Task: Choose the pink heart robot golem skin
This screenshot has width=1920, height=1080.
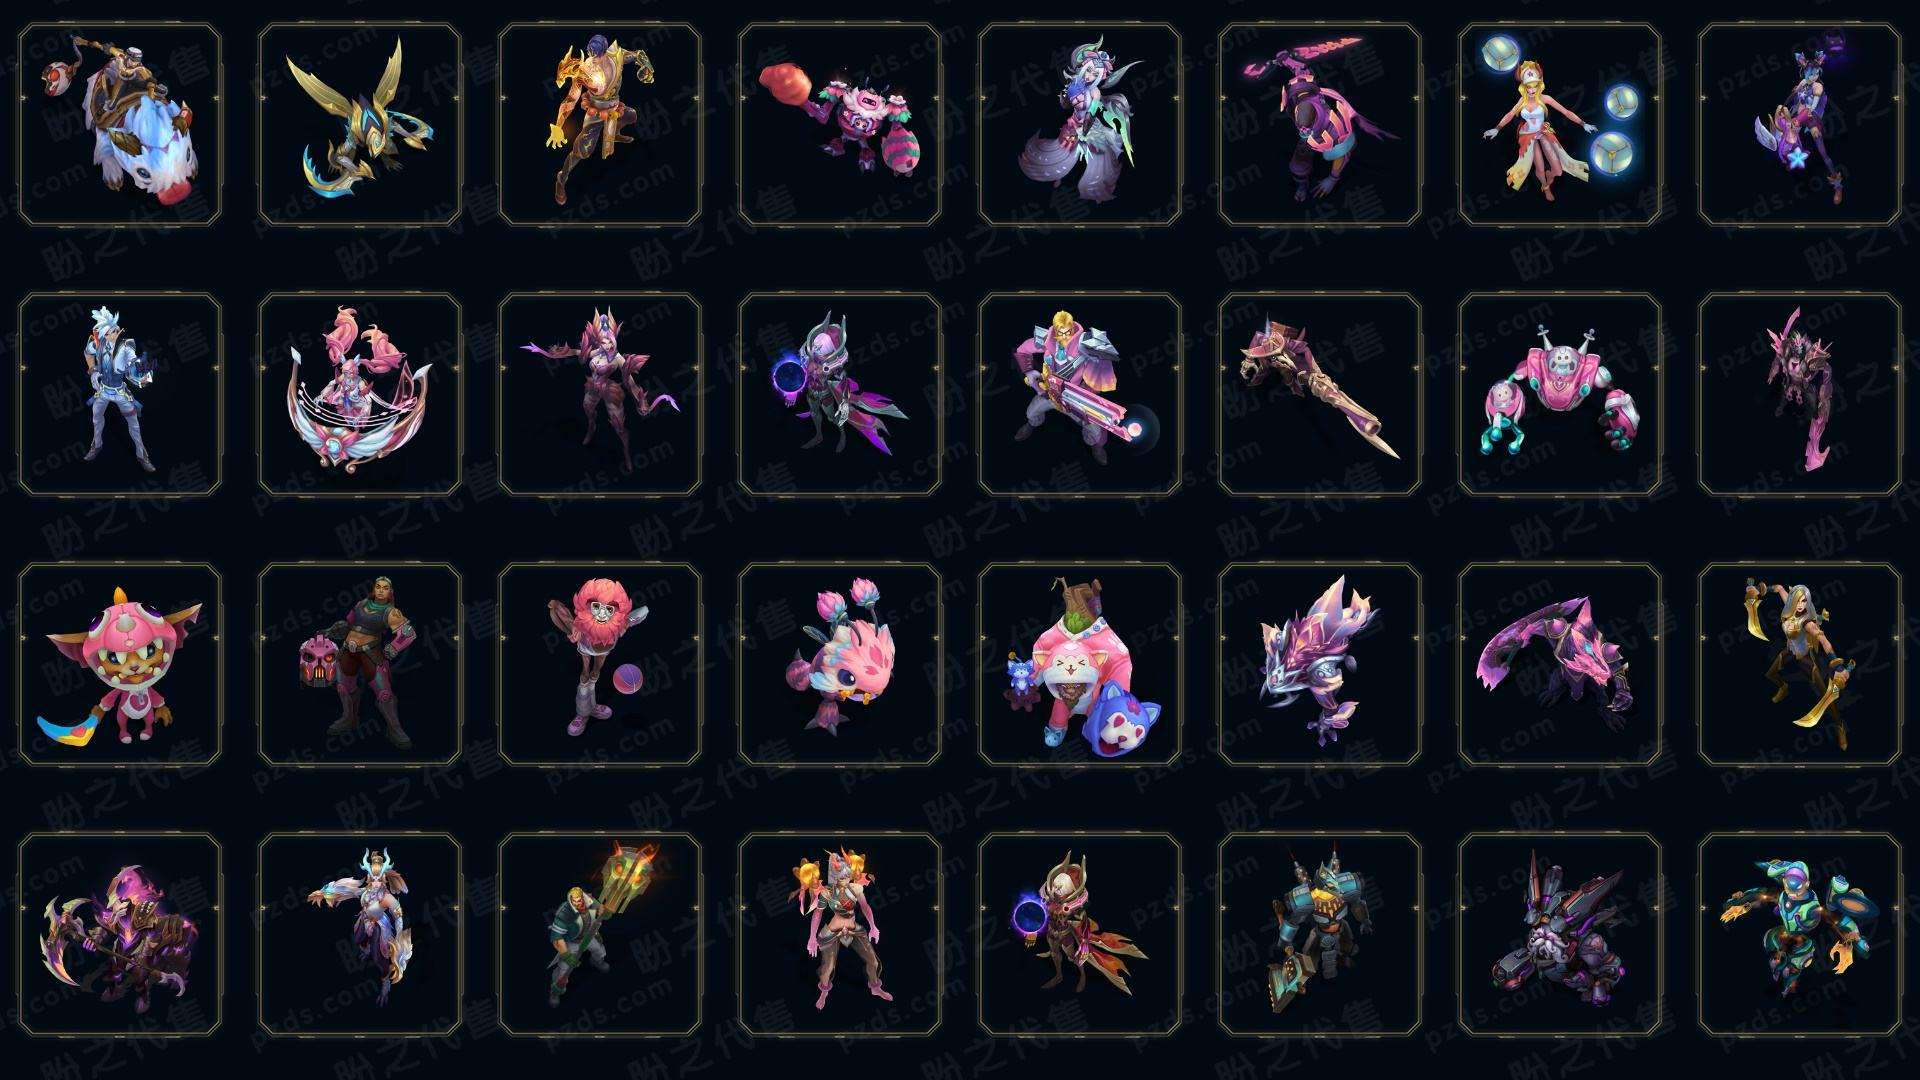Action: (1560, 394)
